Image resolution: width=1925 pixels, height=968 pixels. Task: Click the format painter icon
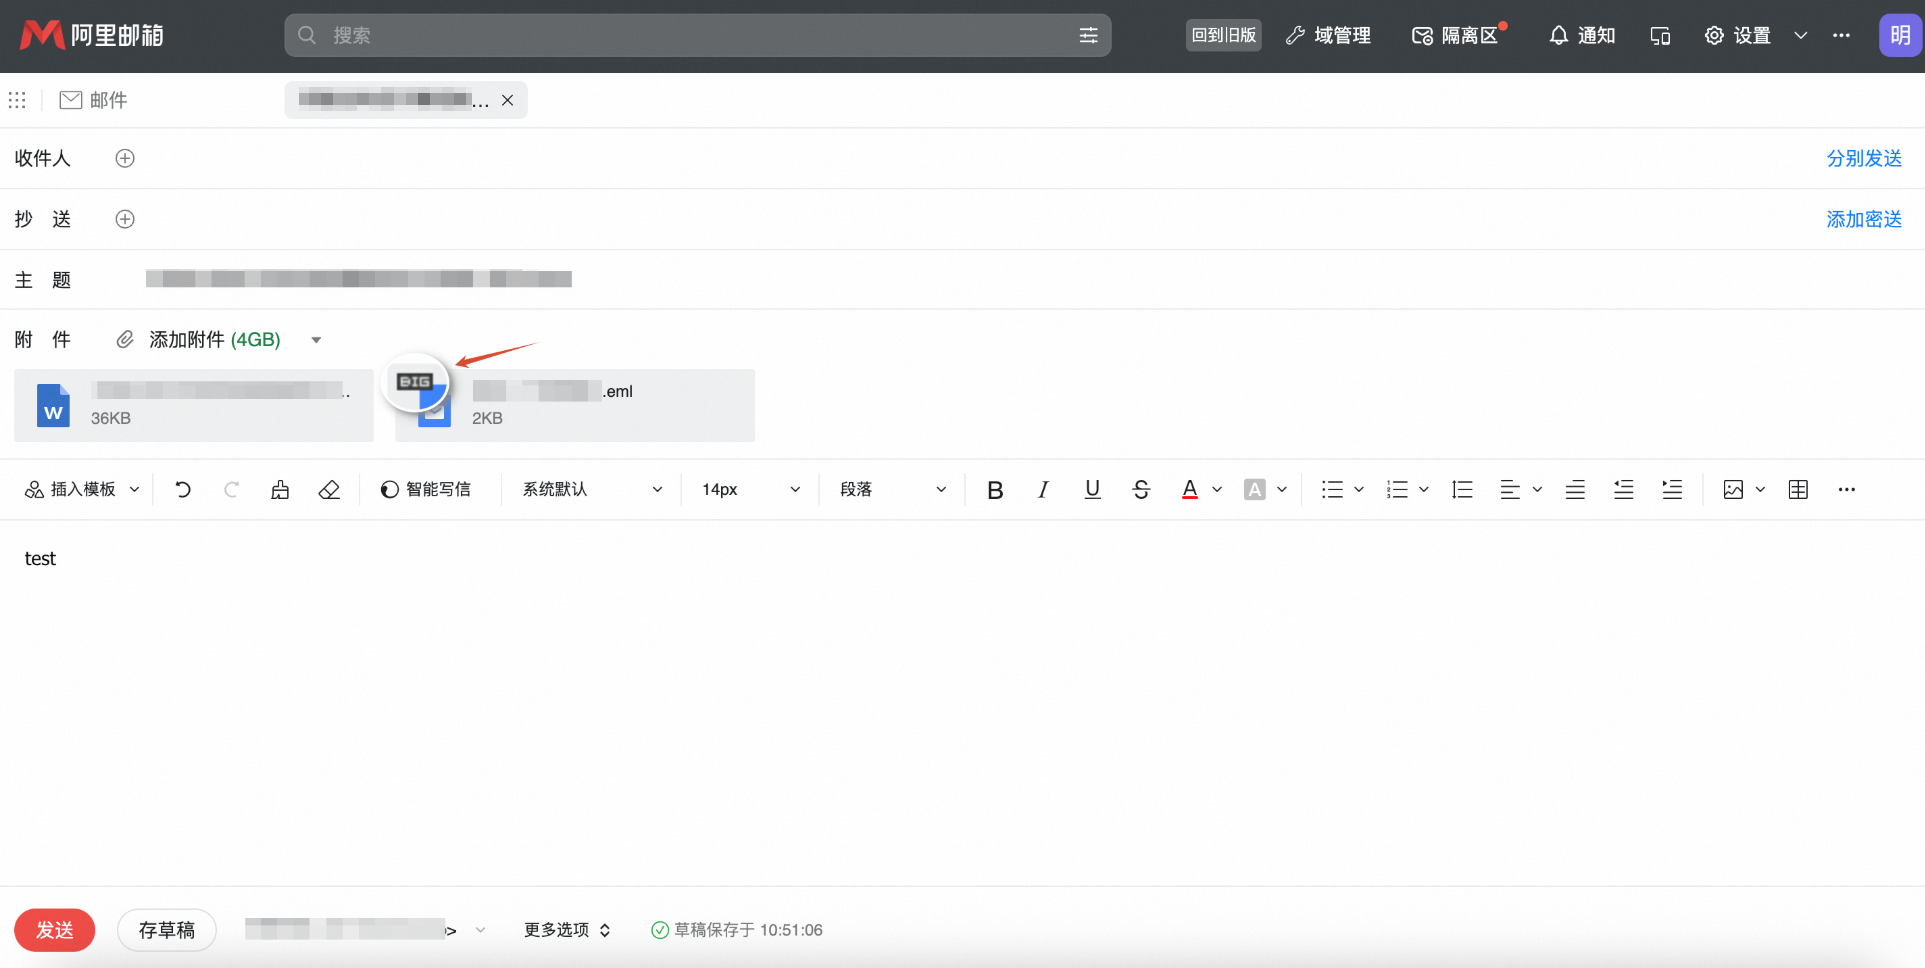280,489
